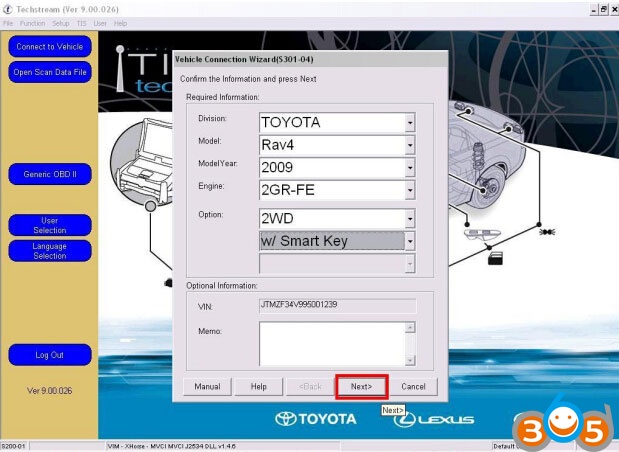The width and height of the screenshot is (619, 452).
Task: Open the User menu
Action: (x=100, y=23)
